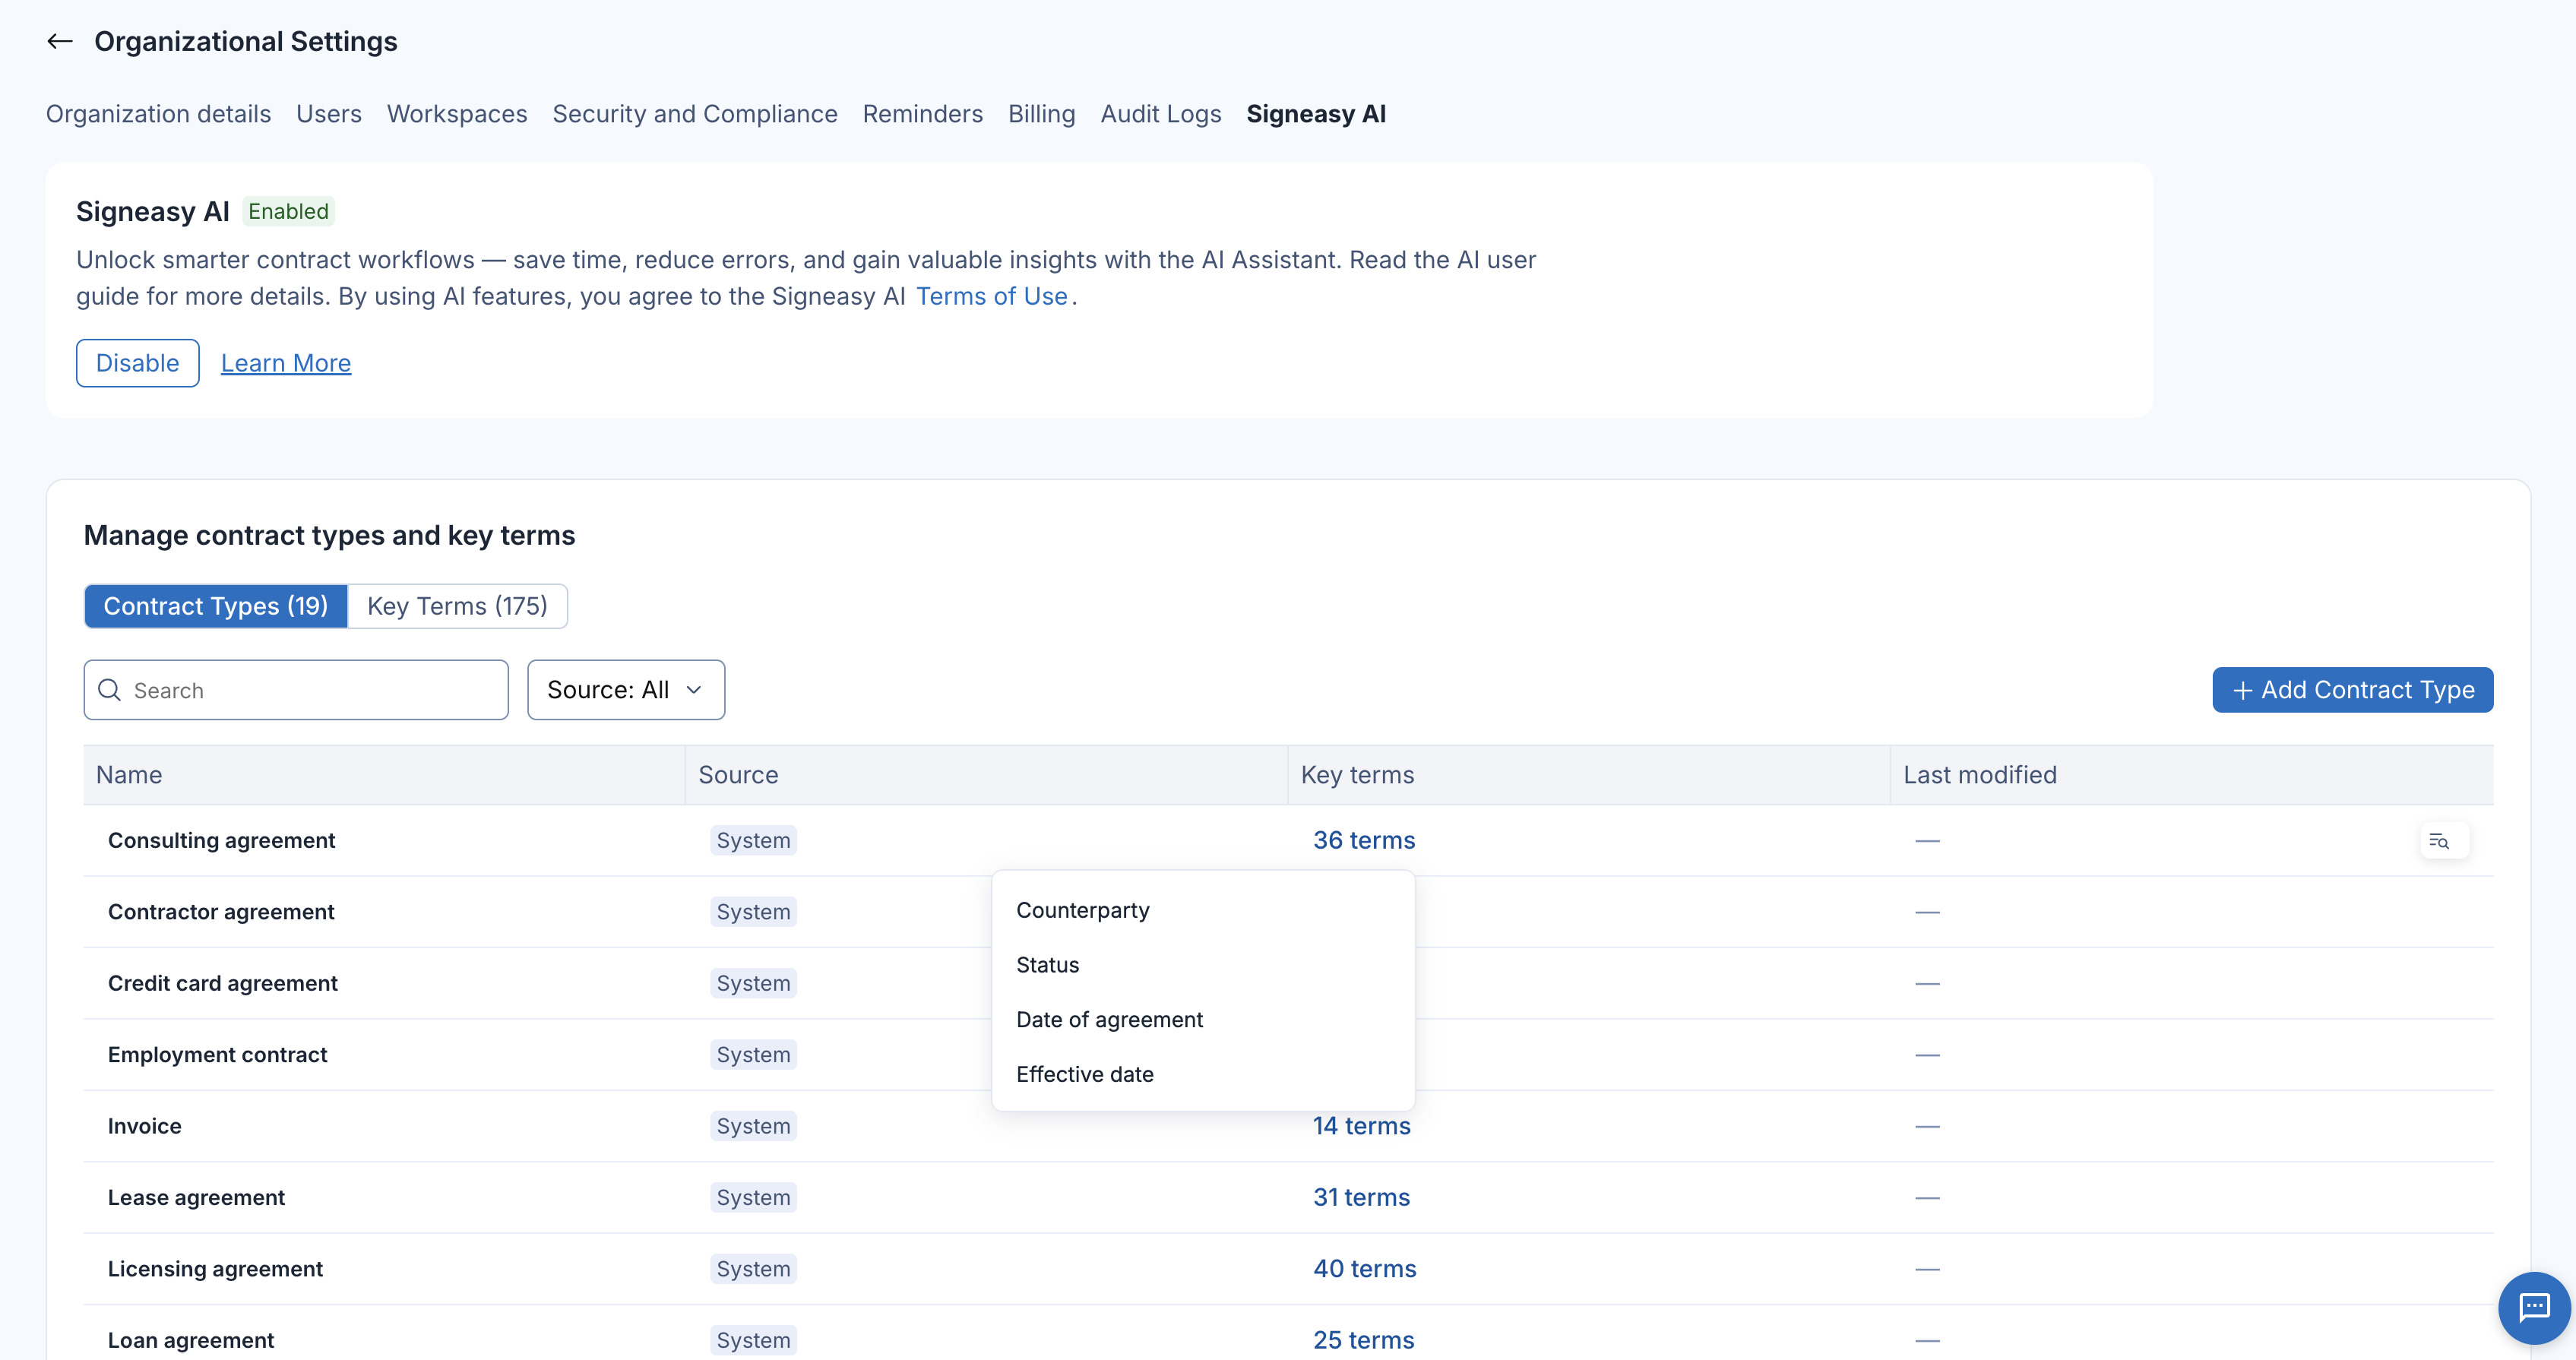Go to the Workspaces tab
This screenshot has height=1360, width=2576.
457,114
